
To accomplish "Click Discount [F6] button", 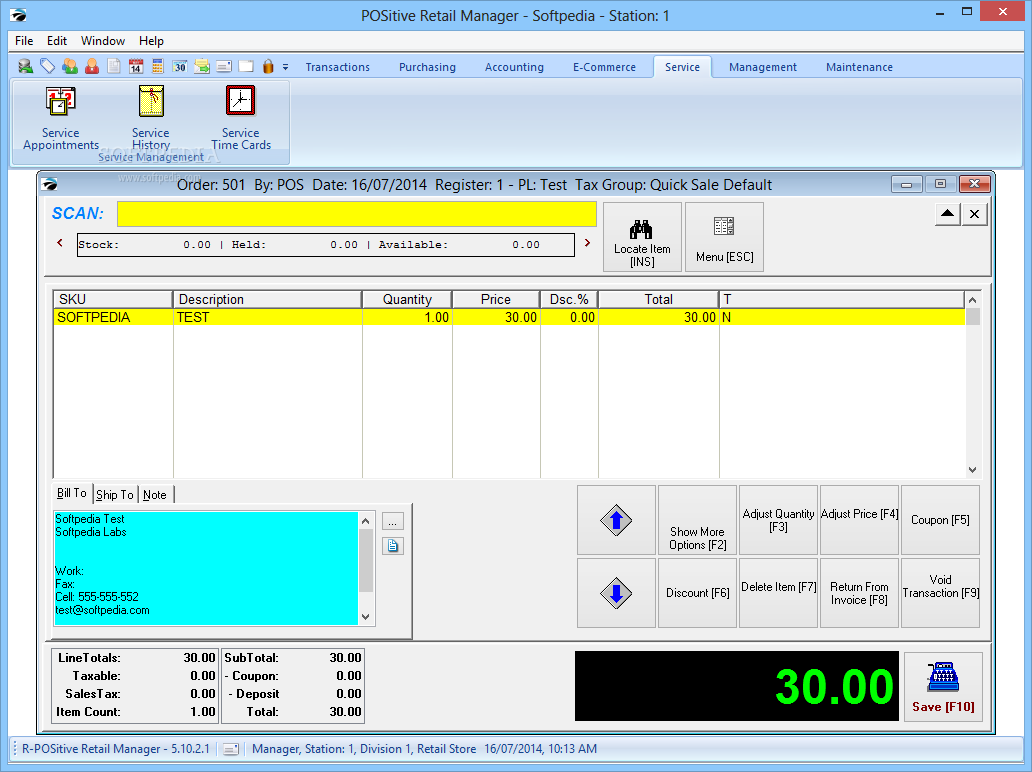I will click(698, 593).
